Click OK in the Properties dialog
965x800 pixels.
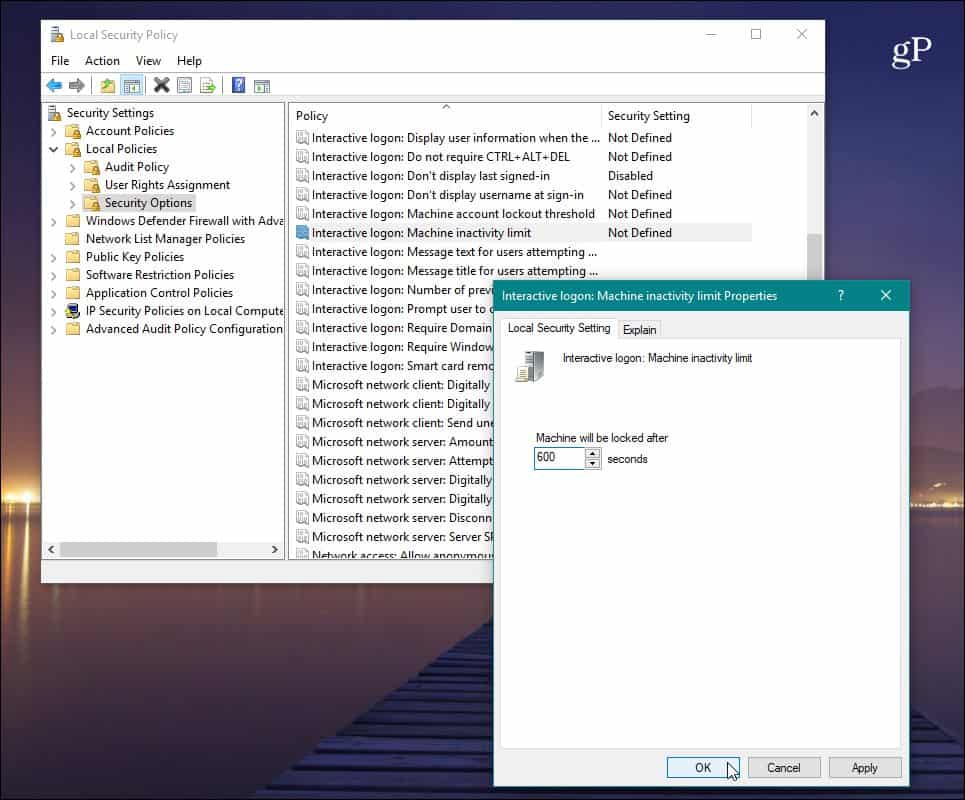[703, 767]
